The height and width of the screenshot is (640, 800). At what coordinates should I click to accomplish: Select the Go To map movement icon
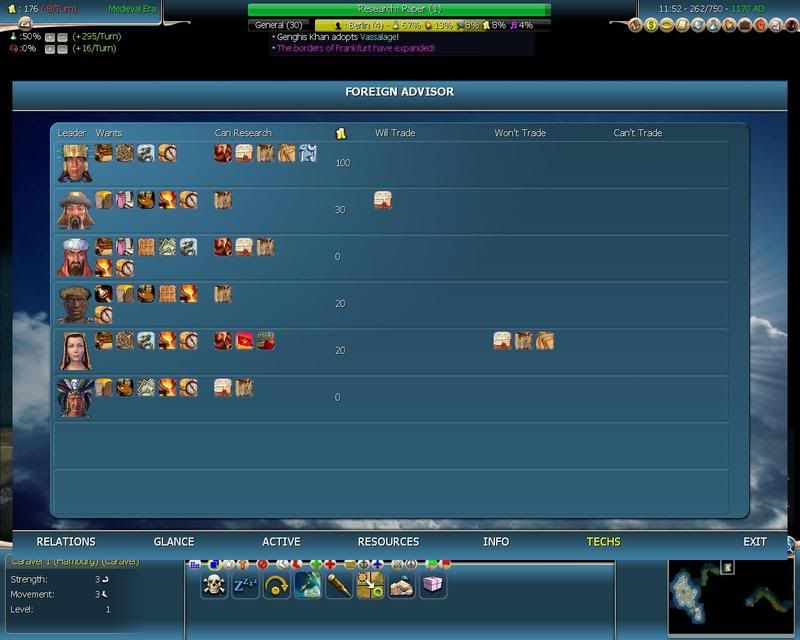(x=370, y=585)
